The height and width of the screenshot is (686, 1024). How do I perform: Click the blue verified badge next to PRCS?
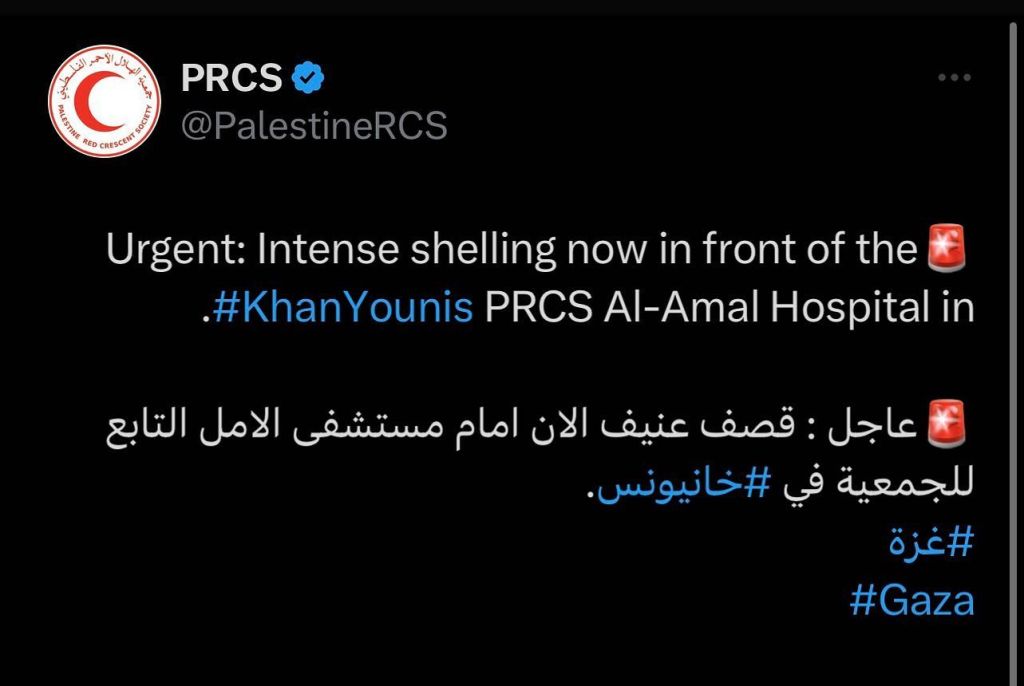point(307,77)
